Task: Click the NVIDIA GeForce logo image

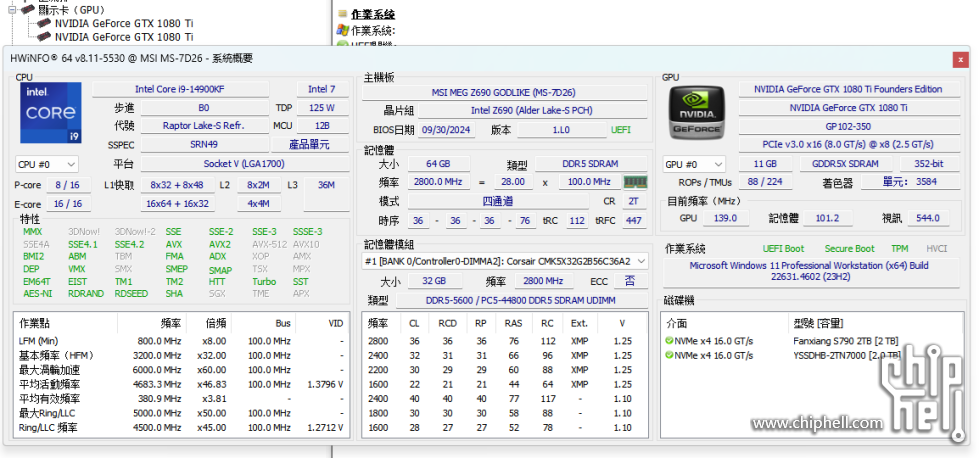Action: click(696, 113)
